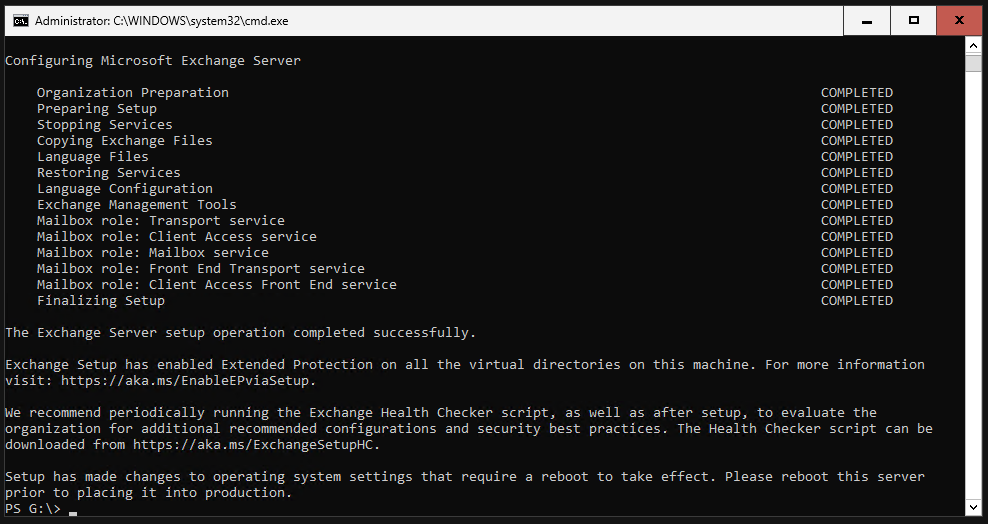Click the Organization Preparation line
988x524 pixels.
132,93
